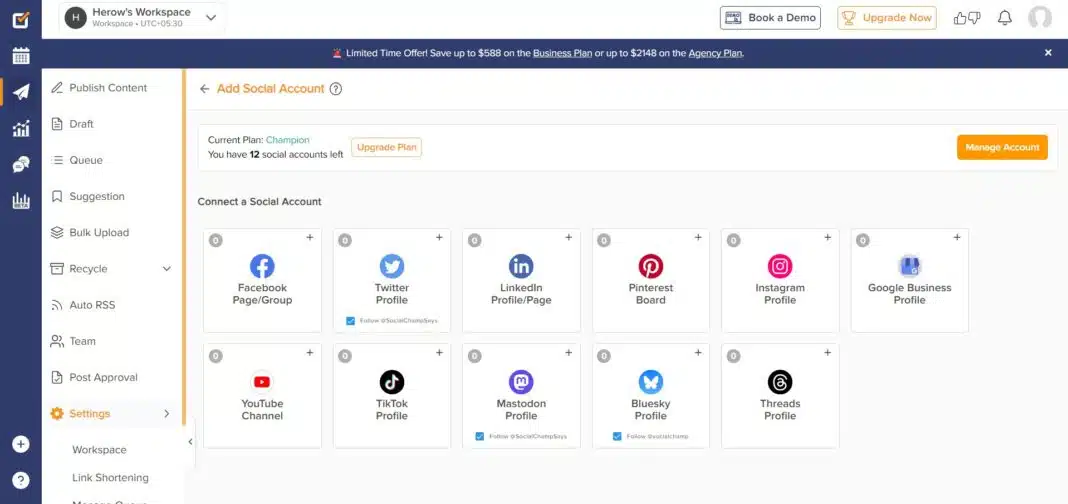1068x504 pixels.
Task: Click plus on the Instagram Profile card
Action: point(828,238)
